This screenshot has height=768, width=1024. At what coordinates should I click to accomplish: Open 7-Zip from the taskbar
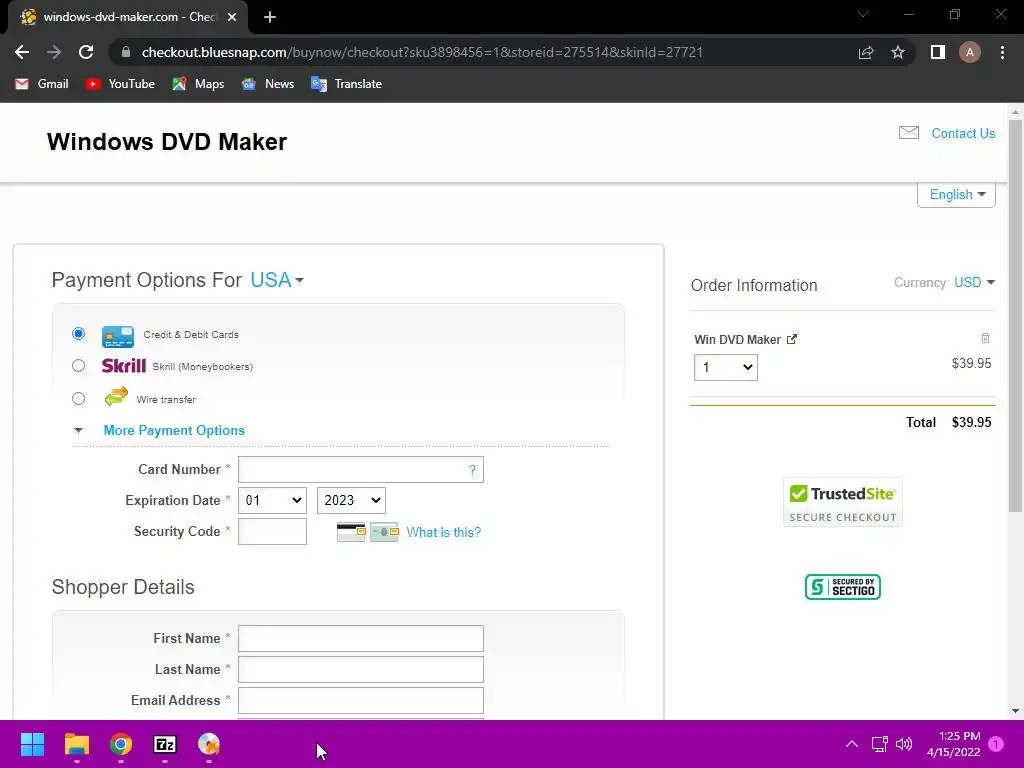pyautogui.click(x=165, y=744)
